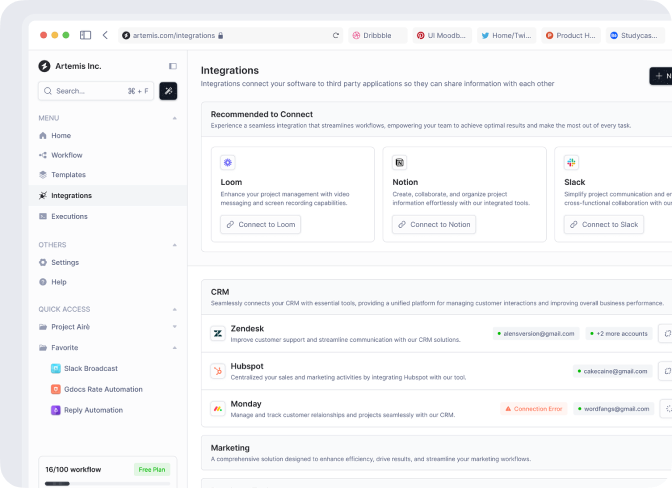Switch to the Studycas... browser tab
Screen dimensions: 672x488
click(636, 35)
